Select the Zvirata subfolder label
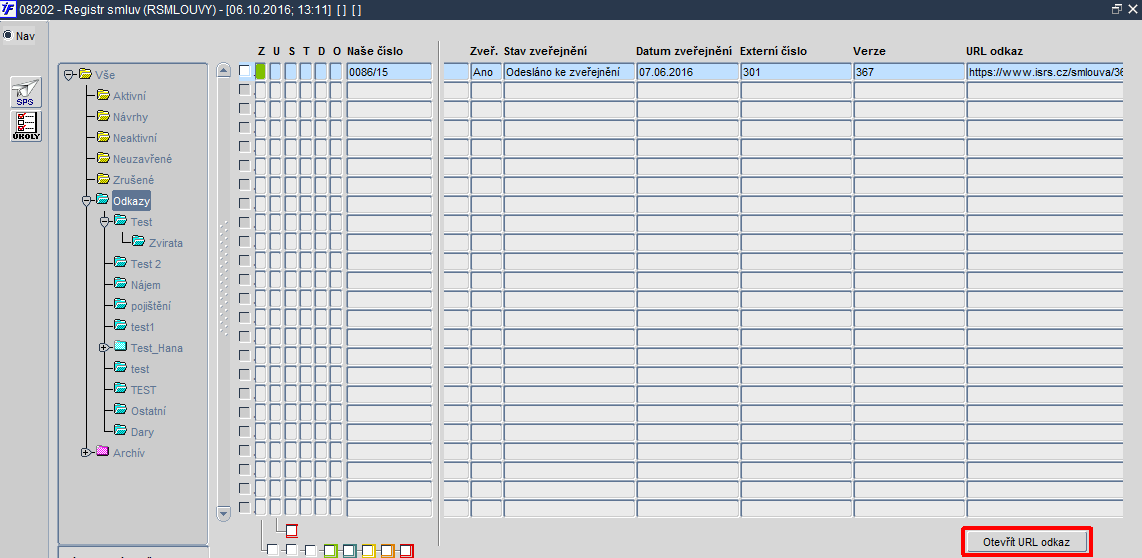Screen dimensions: 1142x558 click(165, 243)
